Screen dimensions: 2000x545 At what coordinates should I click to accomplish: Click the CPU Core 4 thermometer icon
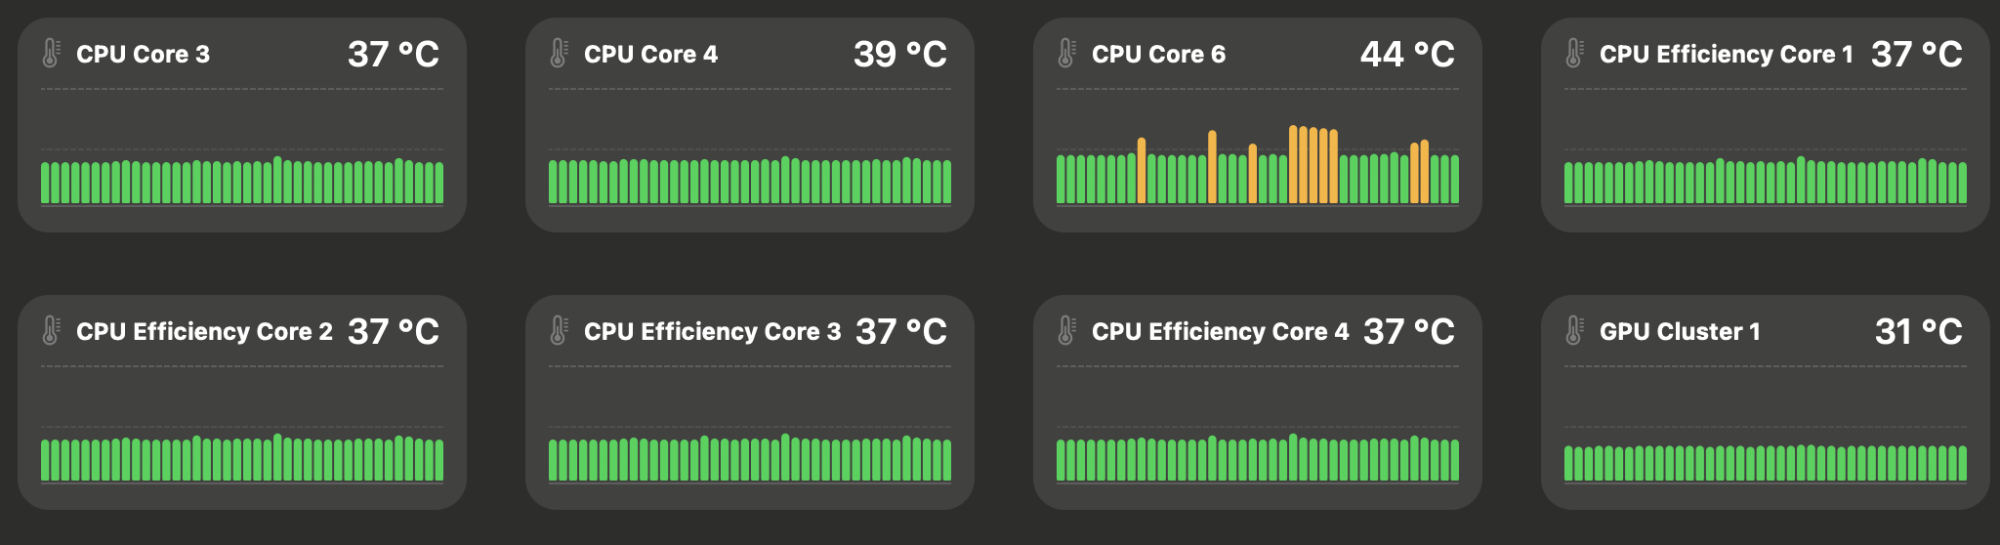(x=559, y=53)
